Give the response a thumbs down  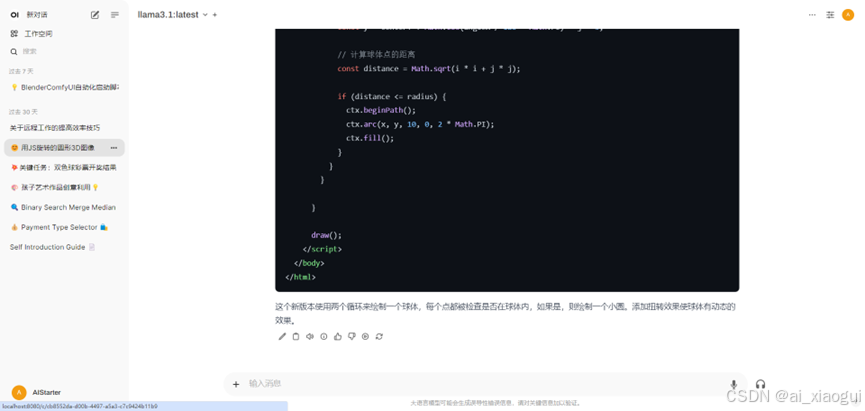pyautogui.click(x=352, y=337)
